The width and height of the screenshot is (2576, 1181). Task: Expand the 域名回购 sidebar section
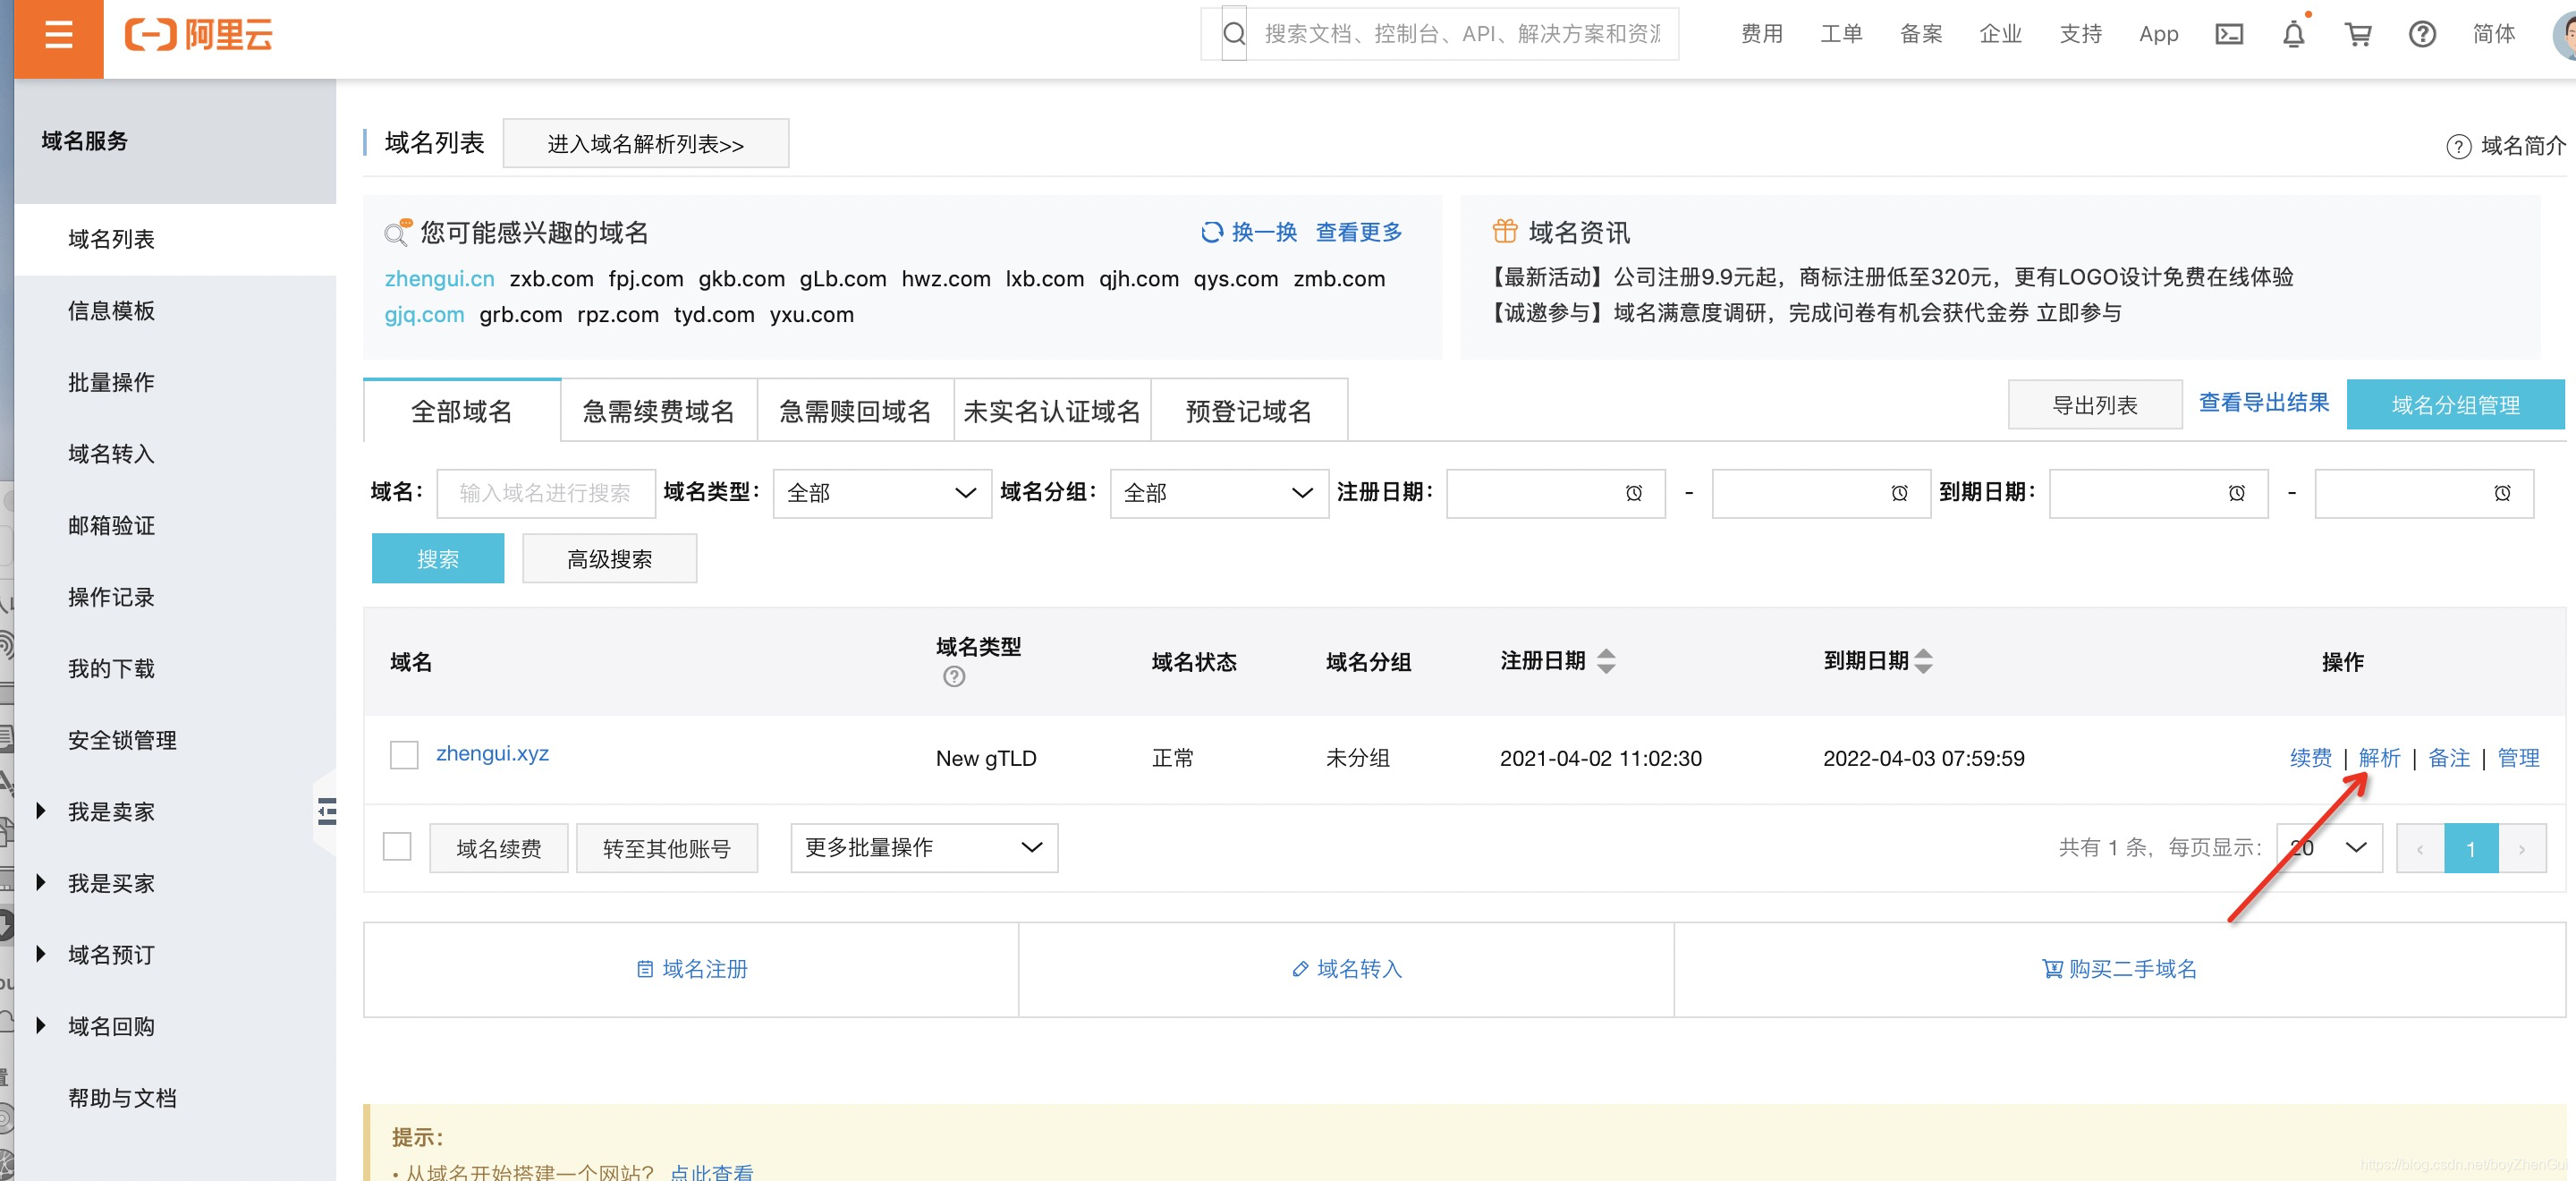coord(41,1026)
